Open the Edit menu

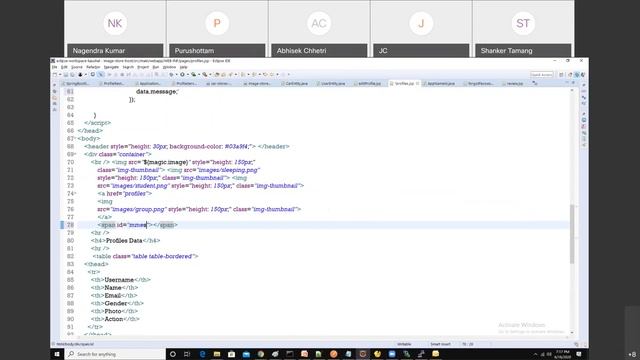tap(64, 67)
